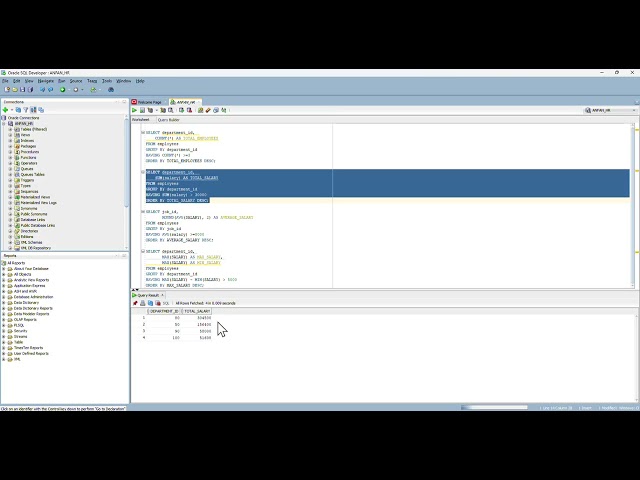Click the Redo toolbar icon
640x480 pixels.
pyautogui.click(x=51, y=89)
